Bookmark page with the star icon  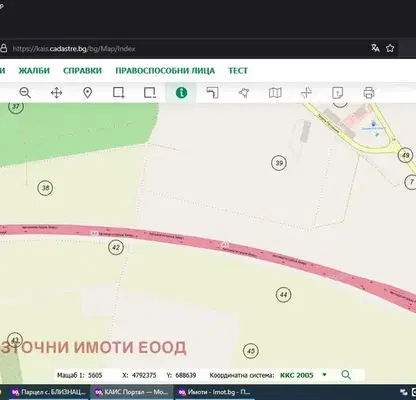coord(390,48)
